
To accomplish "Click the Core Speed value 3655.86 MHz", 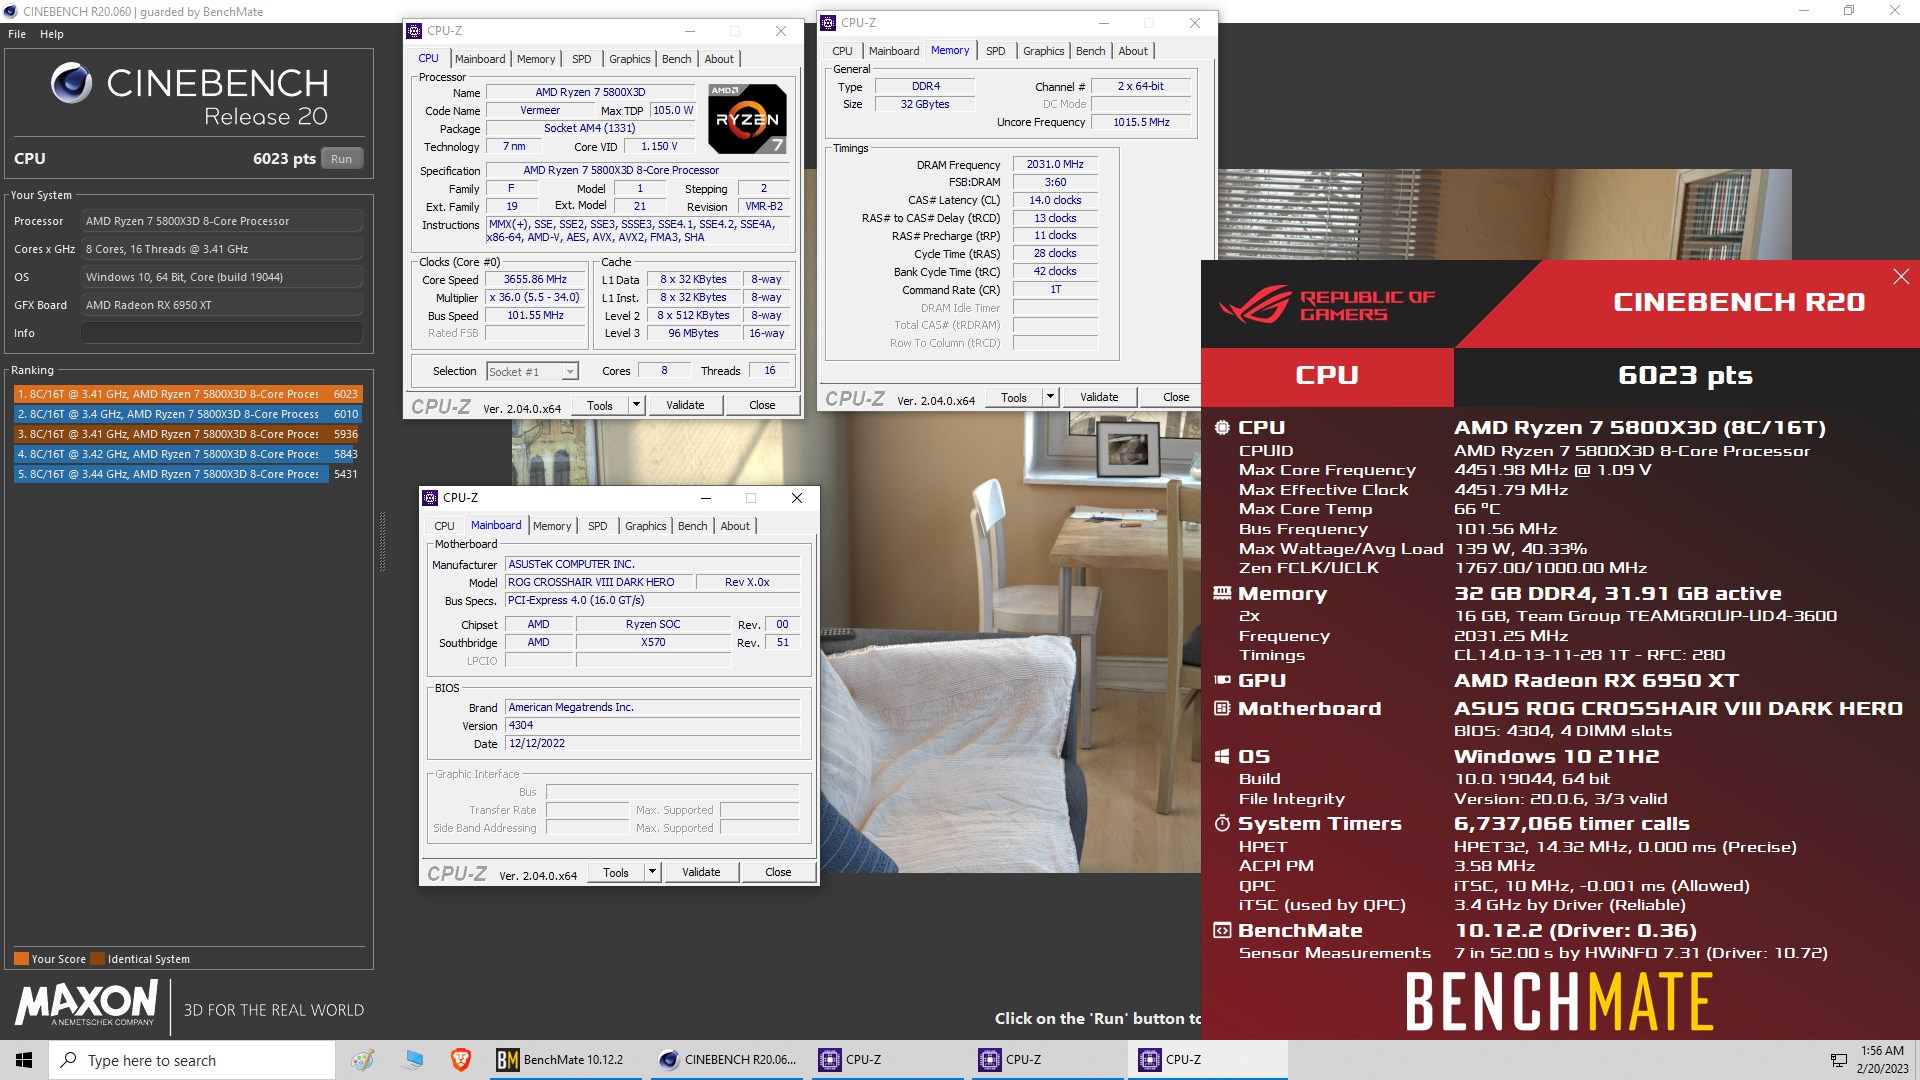I will click(x=535, y=280).
